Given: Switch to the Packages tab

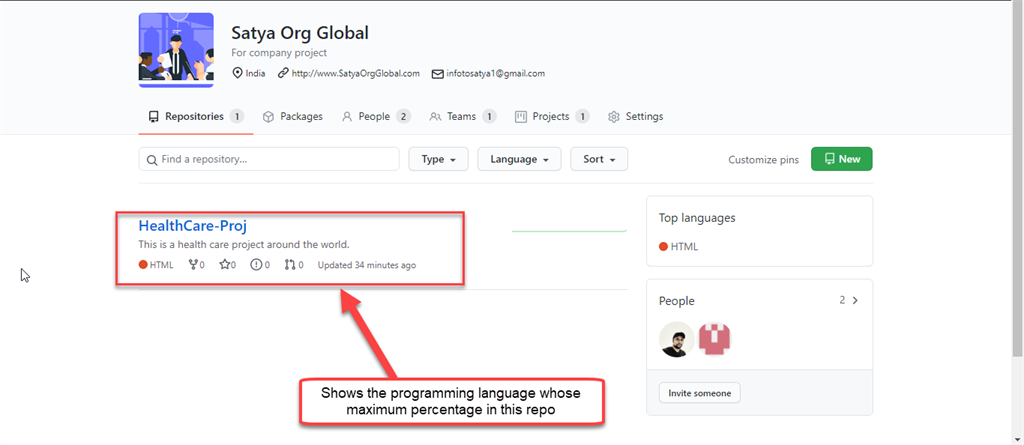Looking at the screenshot, I should pos(293,116).
